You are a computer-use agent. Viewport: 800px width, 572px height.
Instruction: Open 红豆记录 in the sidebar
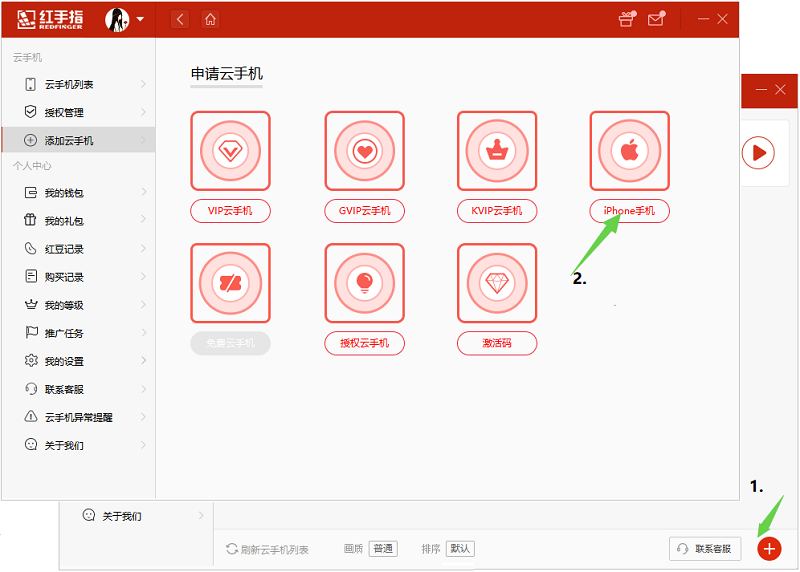tap(79, 249)
